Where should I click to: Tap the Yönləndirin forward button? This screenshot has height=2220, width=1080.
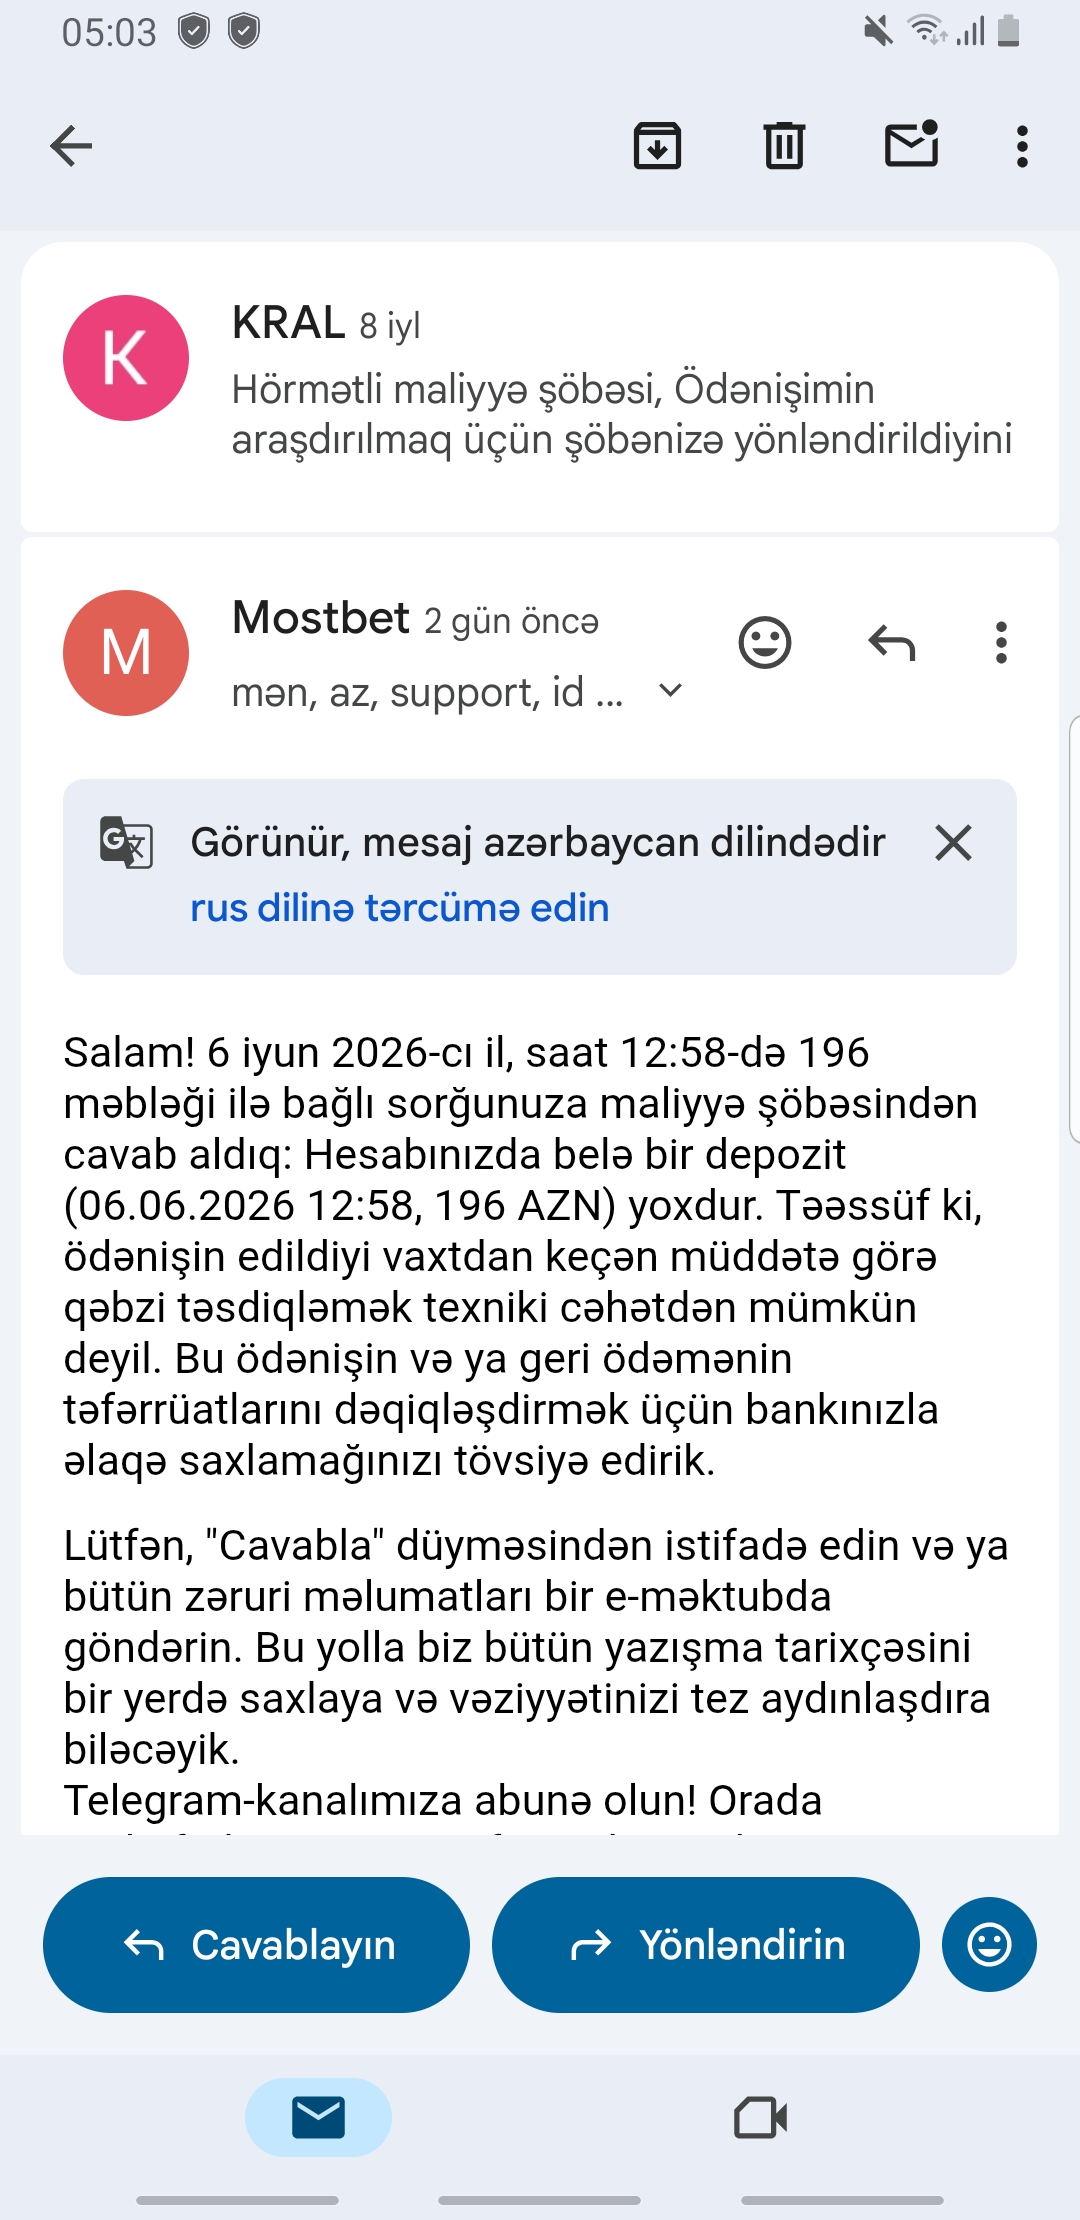[705, 1944]
